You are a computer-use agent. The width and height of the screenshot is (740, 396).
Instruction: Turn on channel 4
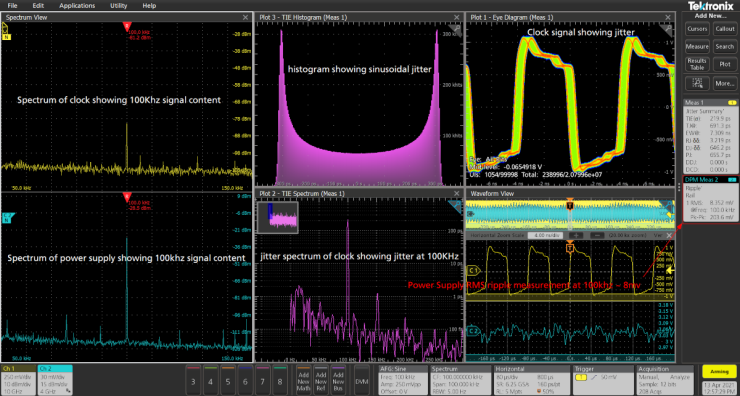[210, 380]
